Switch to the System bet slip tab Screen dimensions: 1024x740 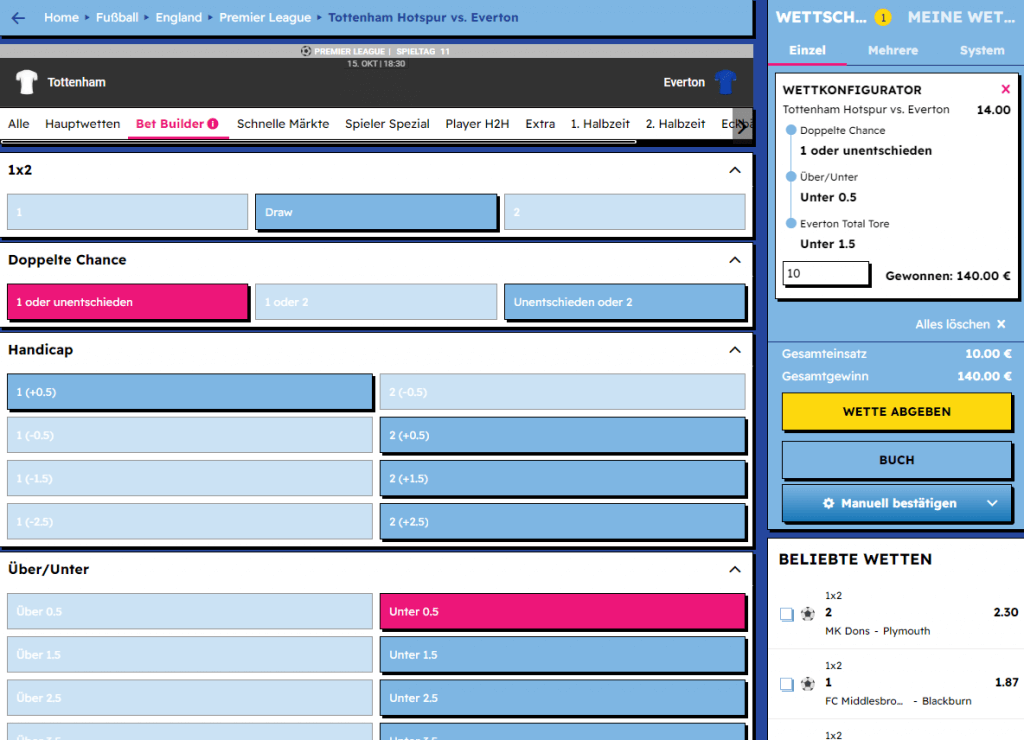coord(982,50)
